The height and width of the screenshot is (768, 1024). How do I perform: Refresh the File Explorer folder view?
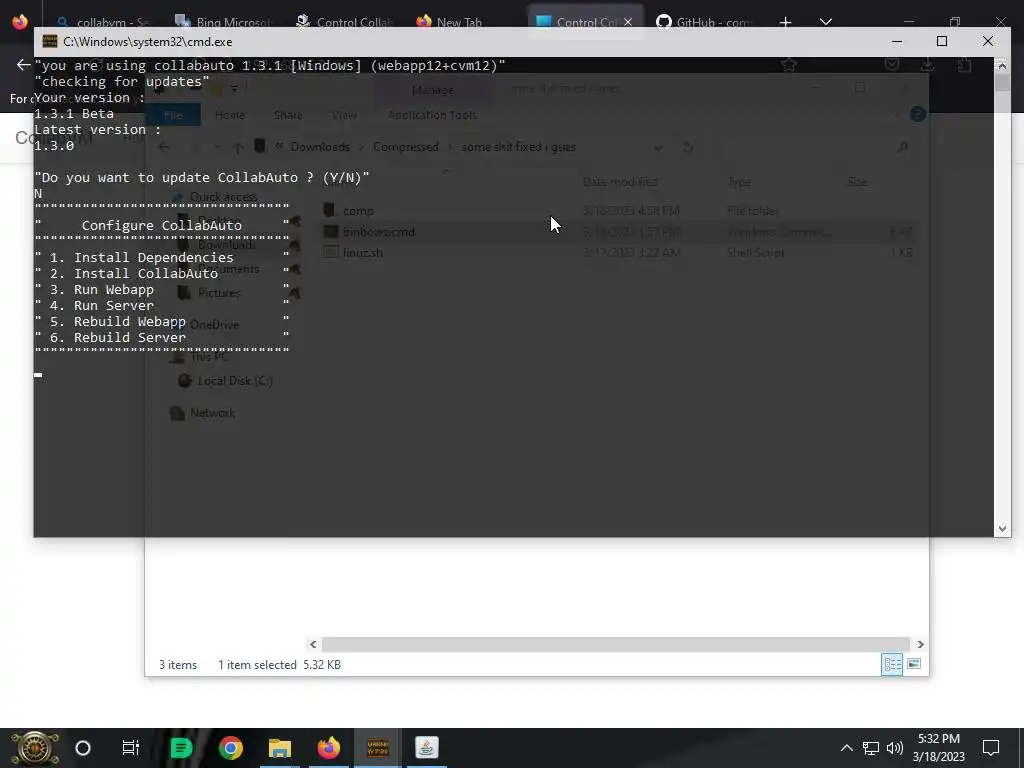(x=687, y=148)
